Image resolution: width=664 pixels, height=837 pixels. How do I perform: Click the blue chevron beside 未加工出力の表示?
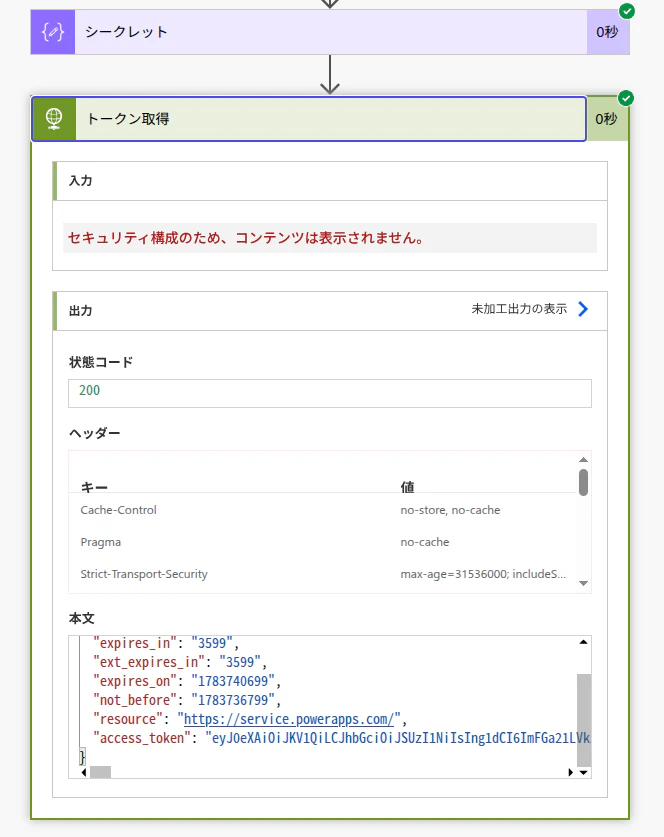[583, 309]
